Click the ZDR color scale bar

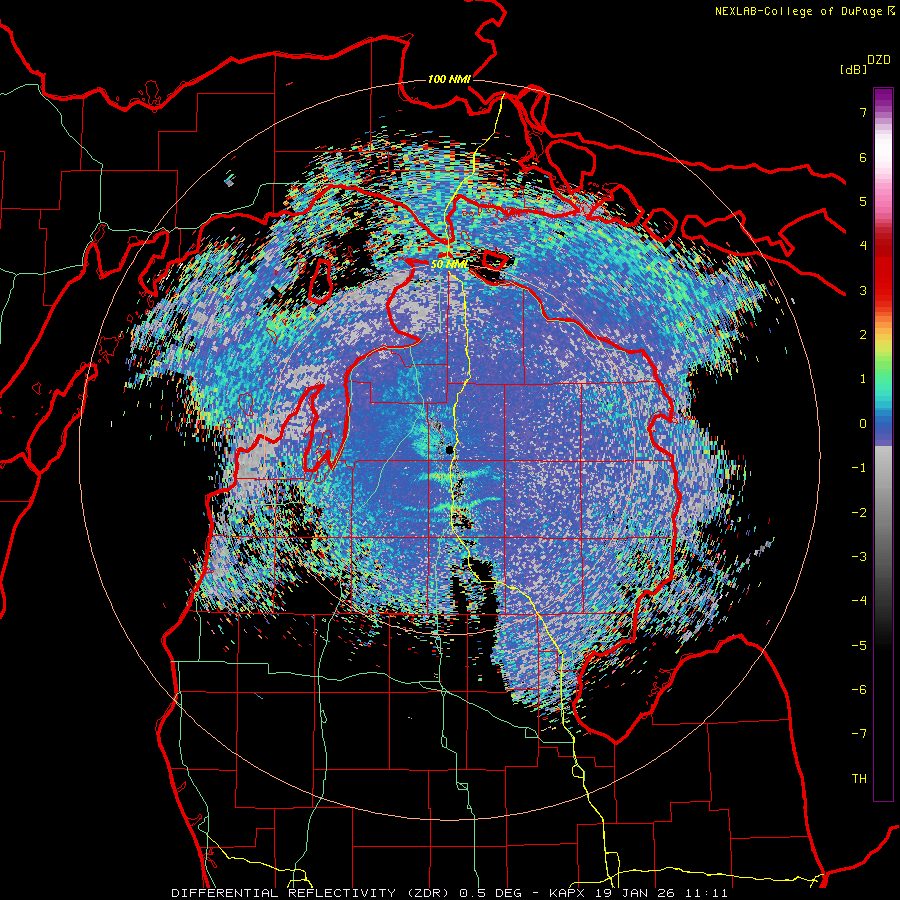[x=883, y=444]
